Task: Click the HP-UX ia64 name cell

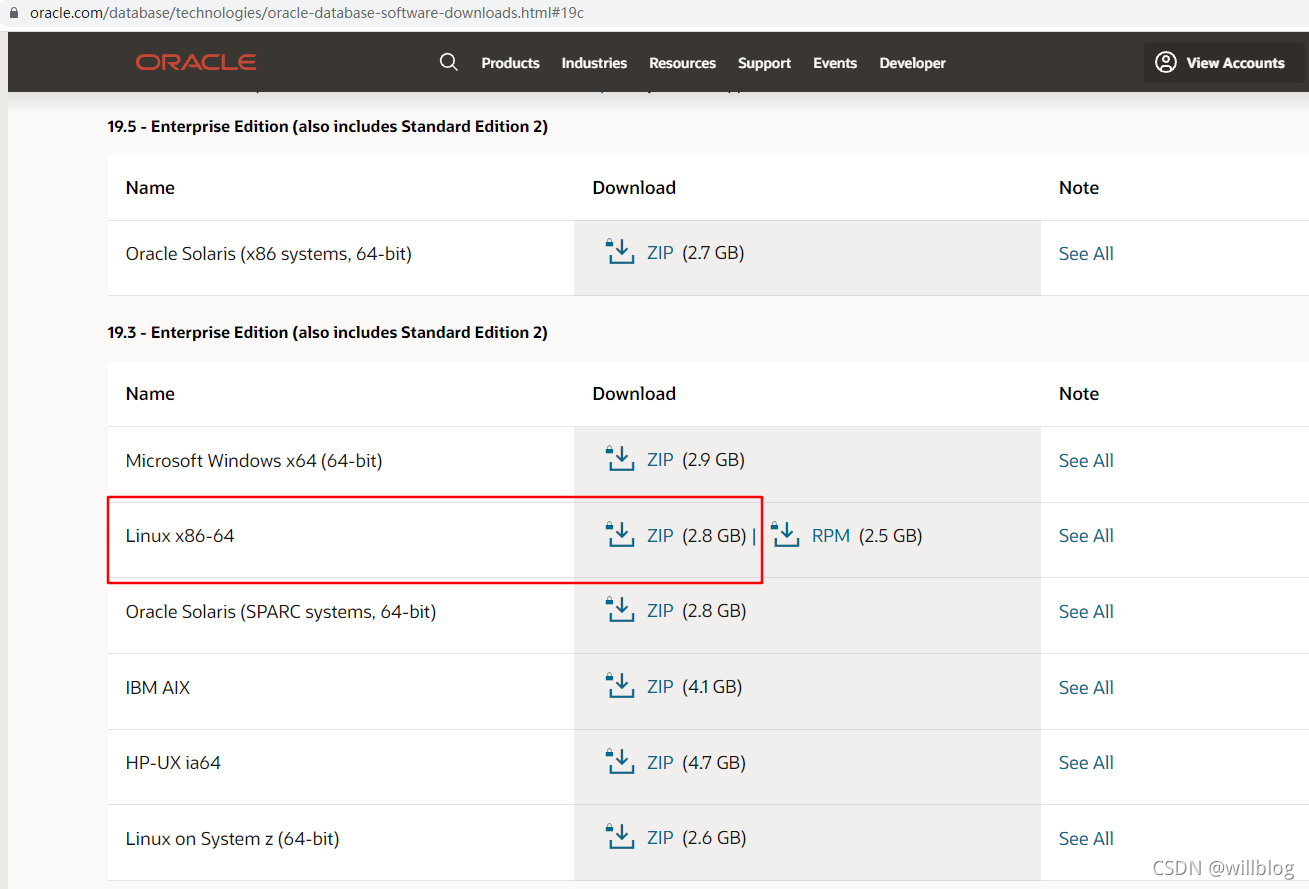Action: click(341, 767)
